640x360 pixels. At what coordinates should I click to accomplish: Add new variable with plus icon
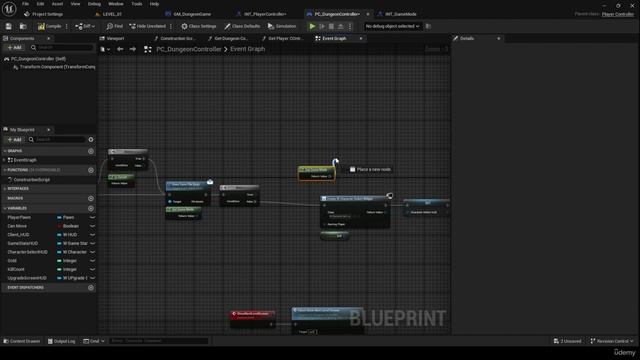click(x=91, y=208)
